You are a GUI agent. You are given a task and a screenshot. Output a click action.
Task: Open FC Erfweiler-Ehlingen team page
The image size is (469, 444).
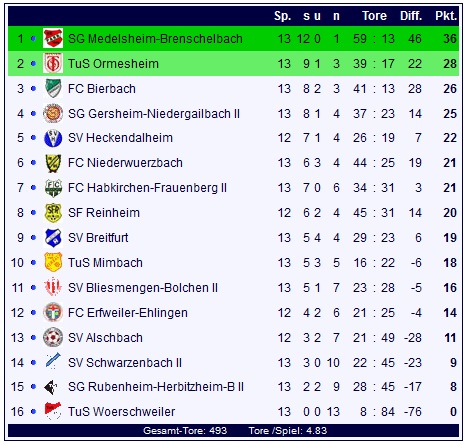tap(128, 313)
